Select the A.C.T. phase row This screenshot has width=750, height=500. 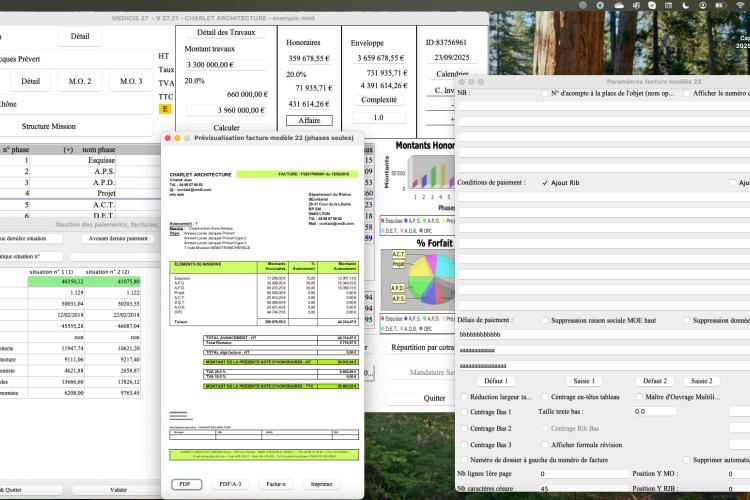[80, 205]
